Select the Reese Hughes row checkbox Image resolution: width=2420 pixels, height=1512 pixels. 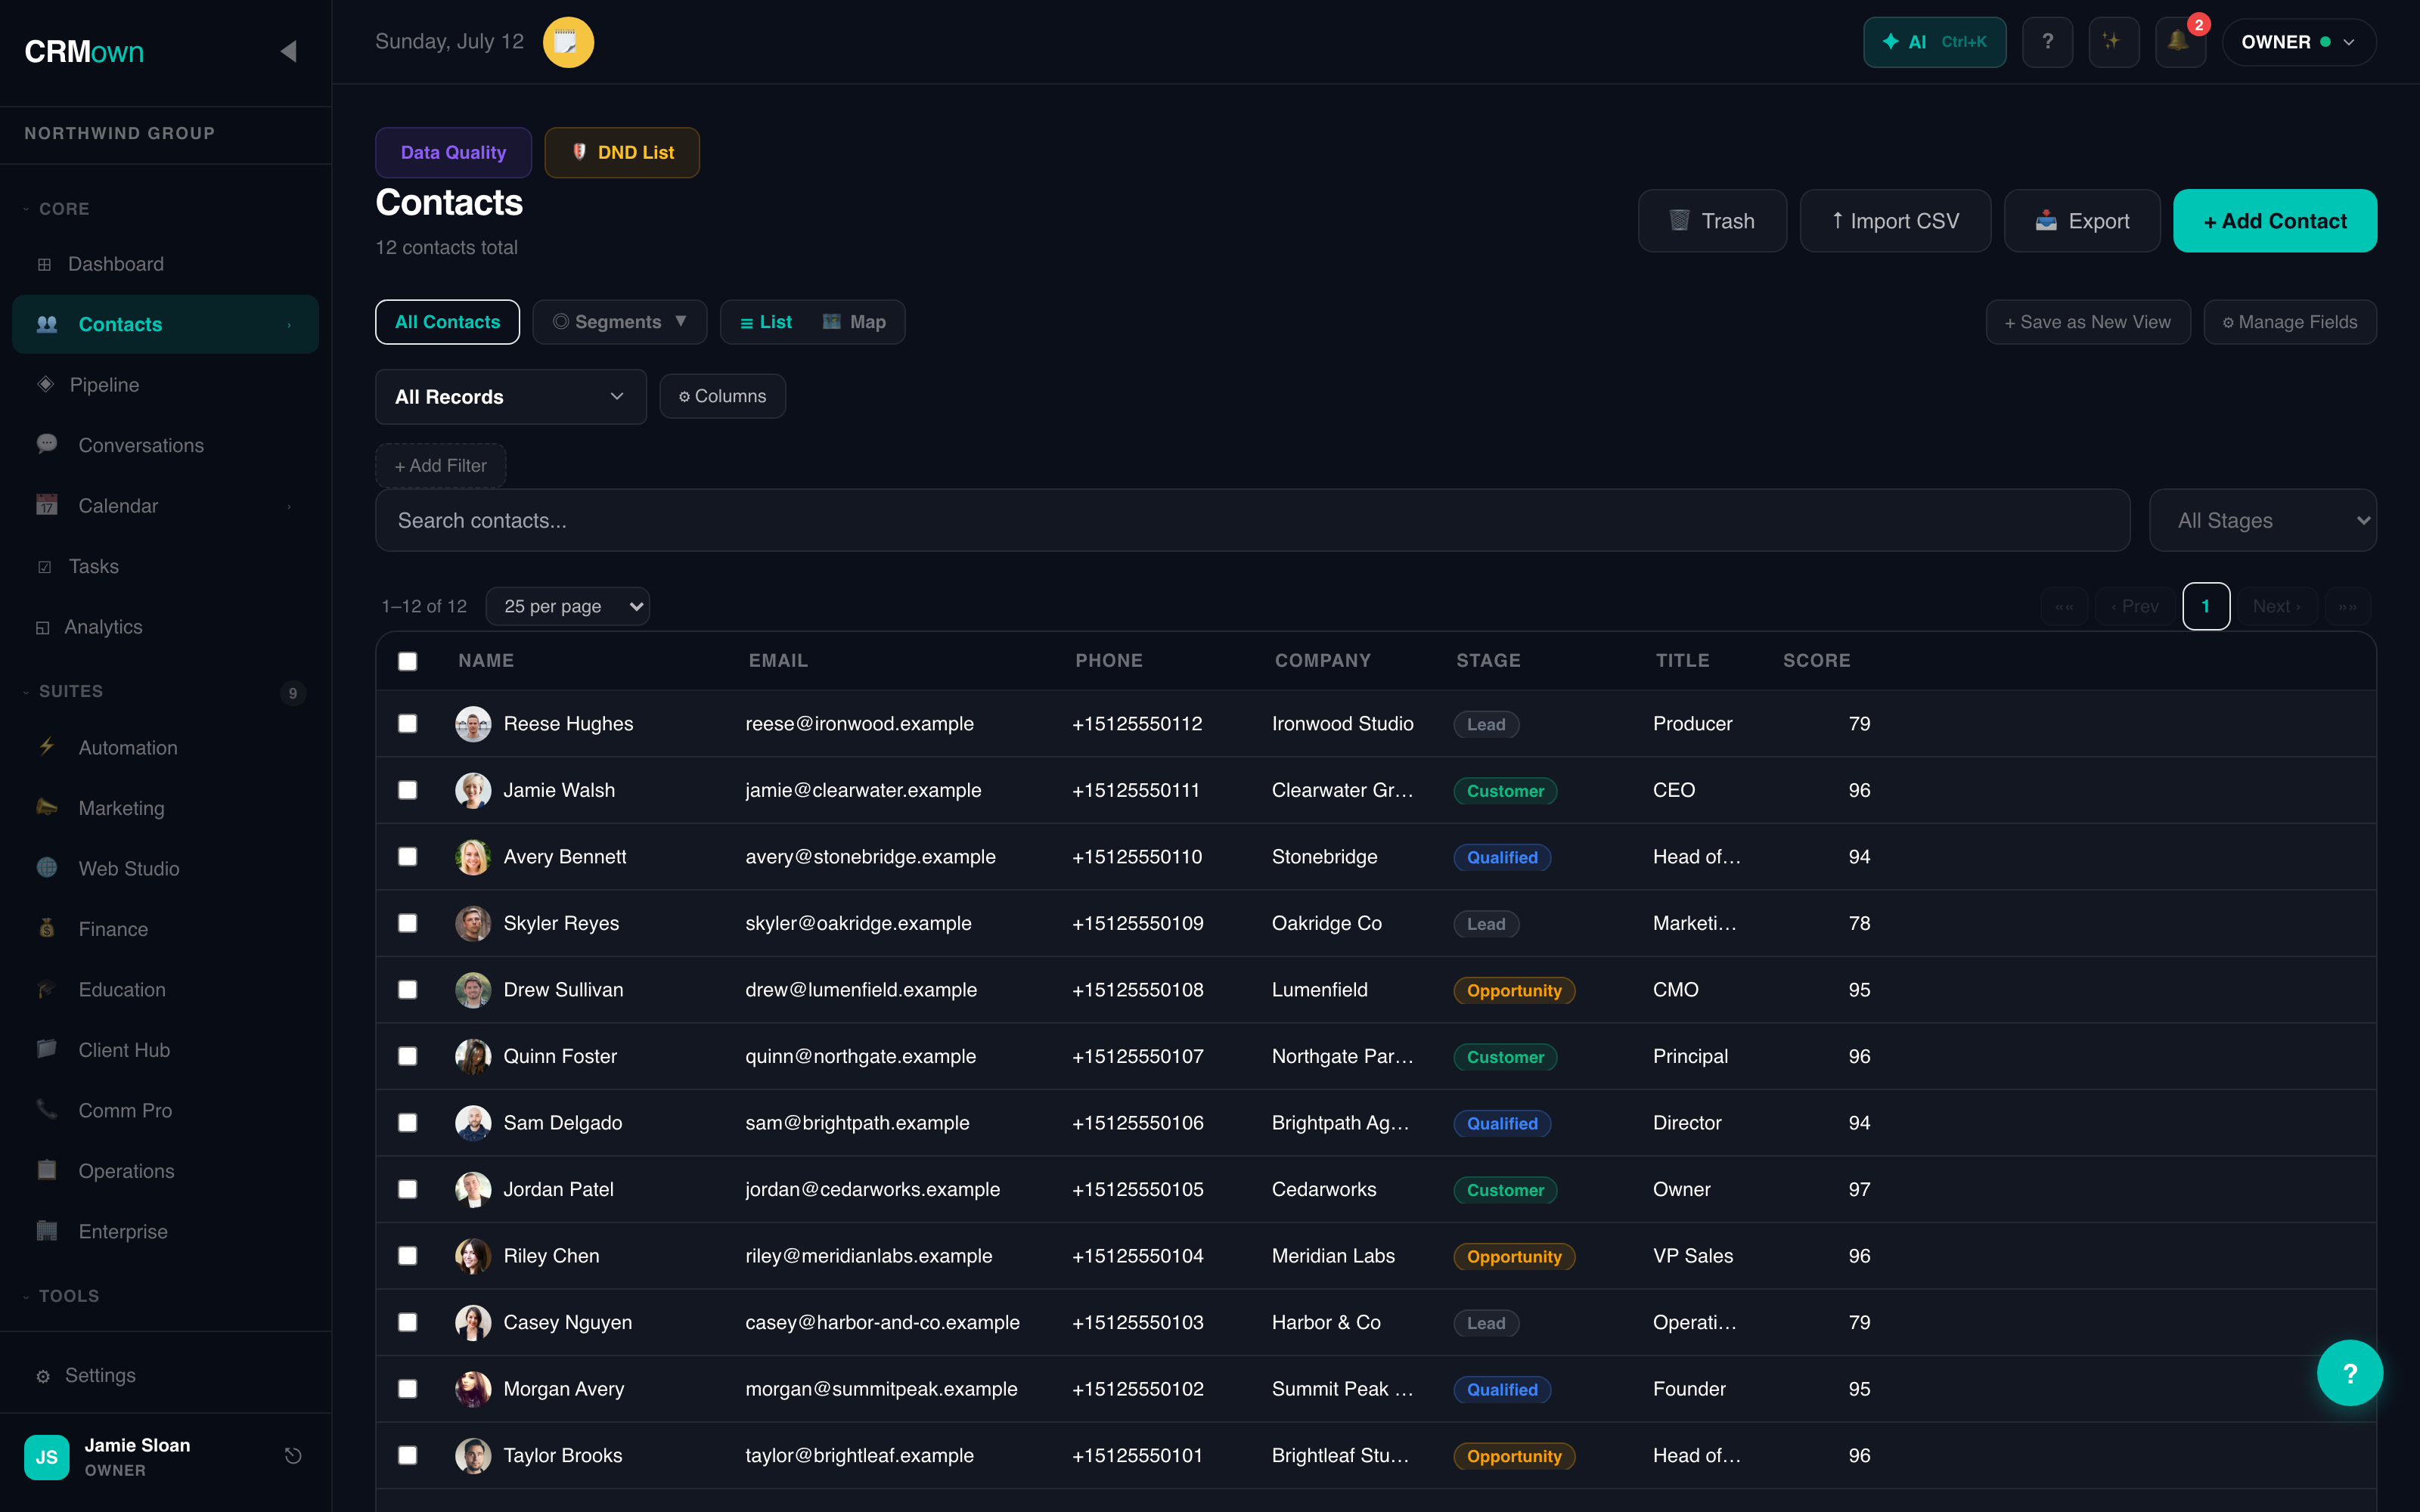point(407,724)
